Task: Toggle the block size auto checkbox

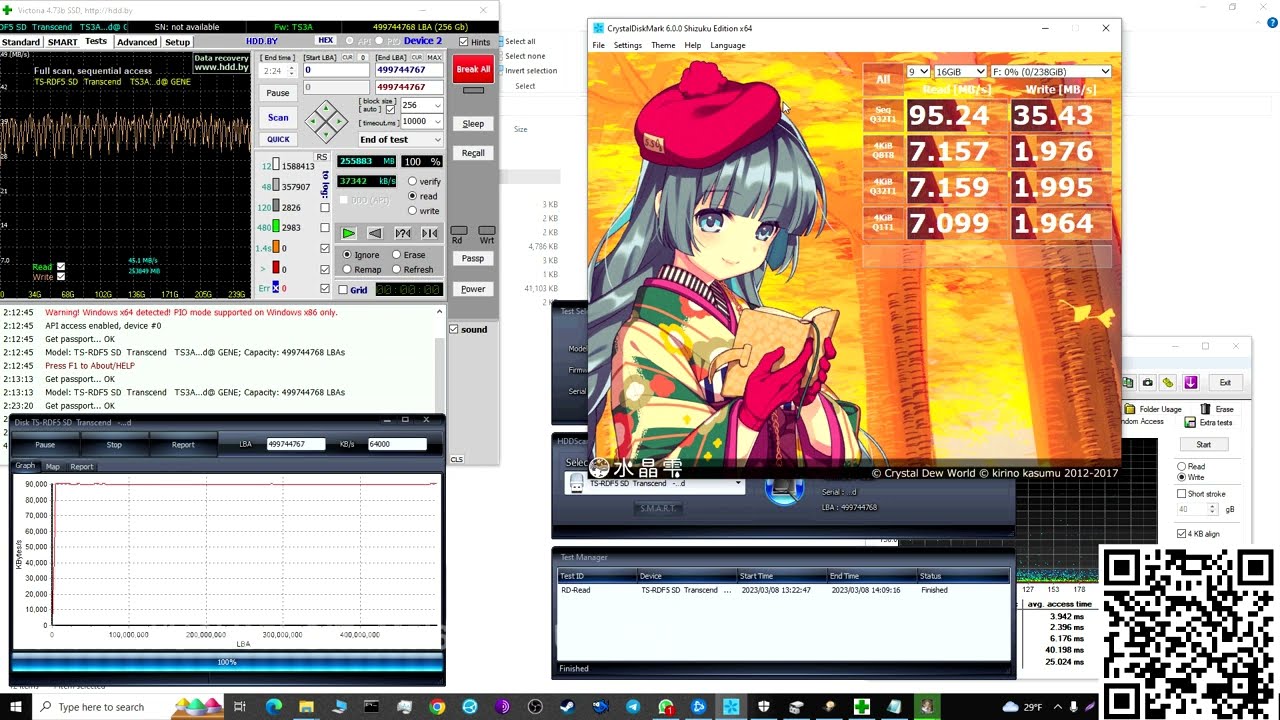Action: (390, 109)
